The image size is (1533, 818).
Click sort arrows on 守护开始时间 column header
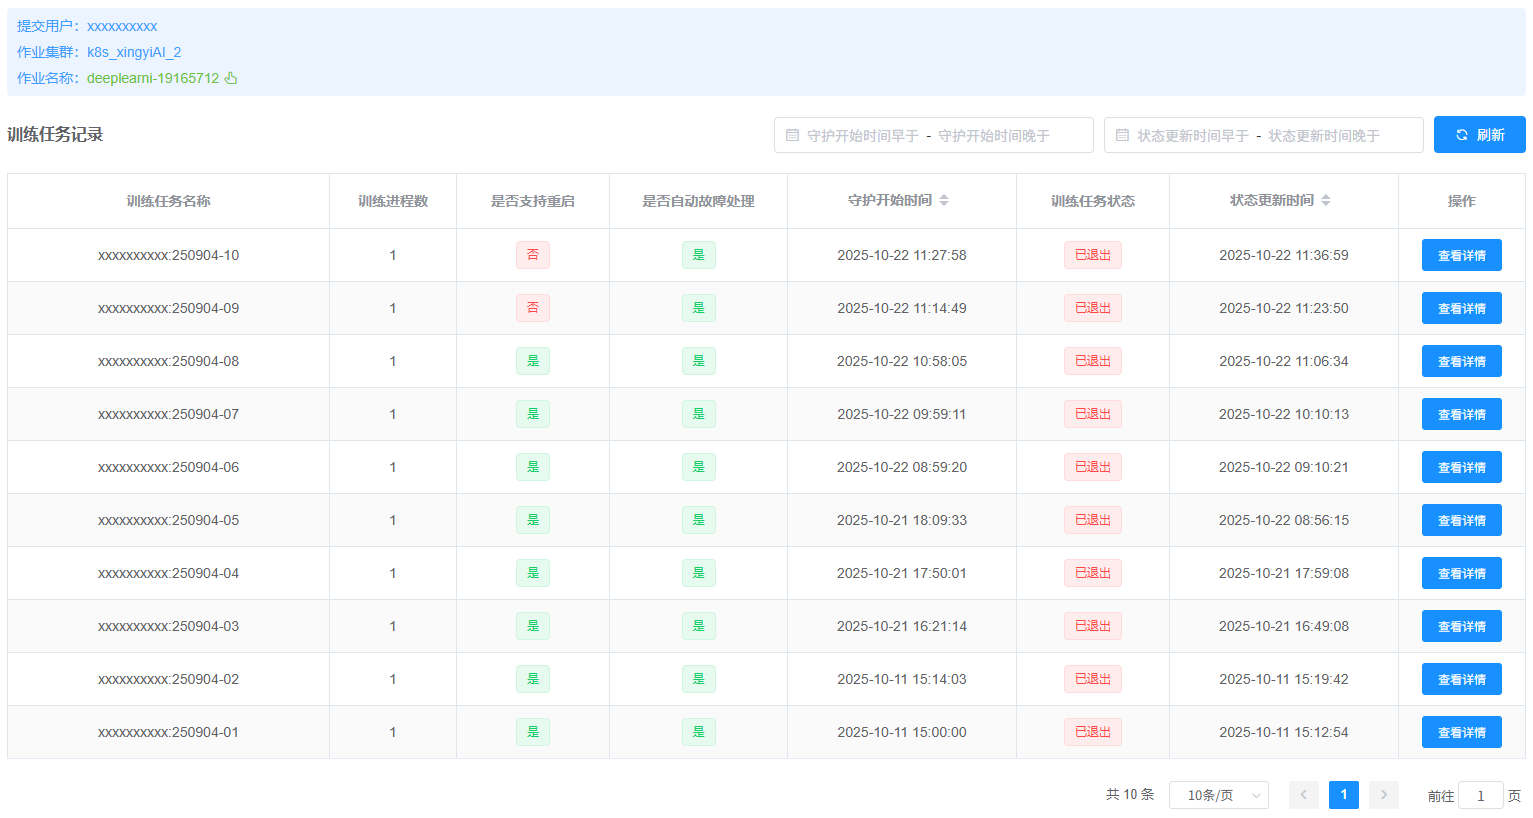(x=944, y=200)
